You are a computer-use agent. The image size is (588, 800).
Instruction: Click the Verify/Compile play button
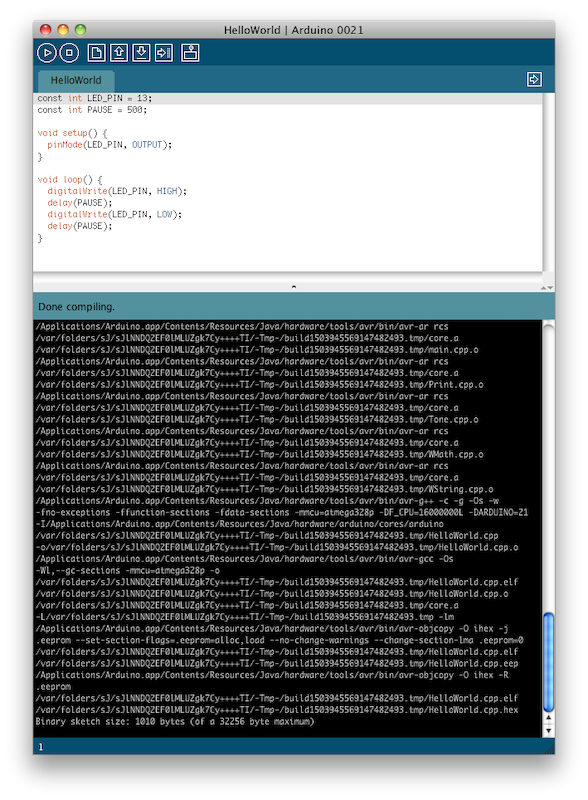click(x=46, y=53)
